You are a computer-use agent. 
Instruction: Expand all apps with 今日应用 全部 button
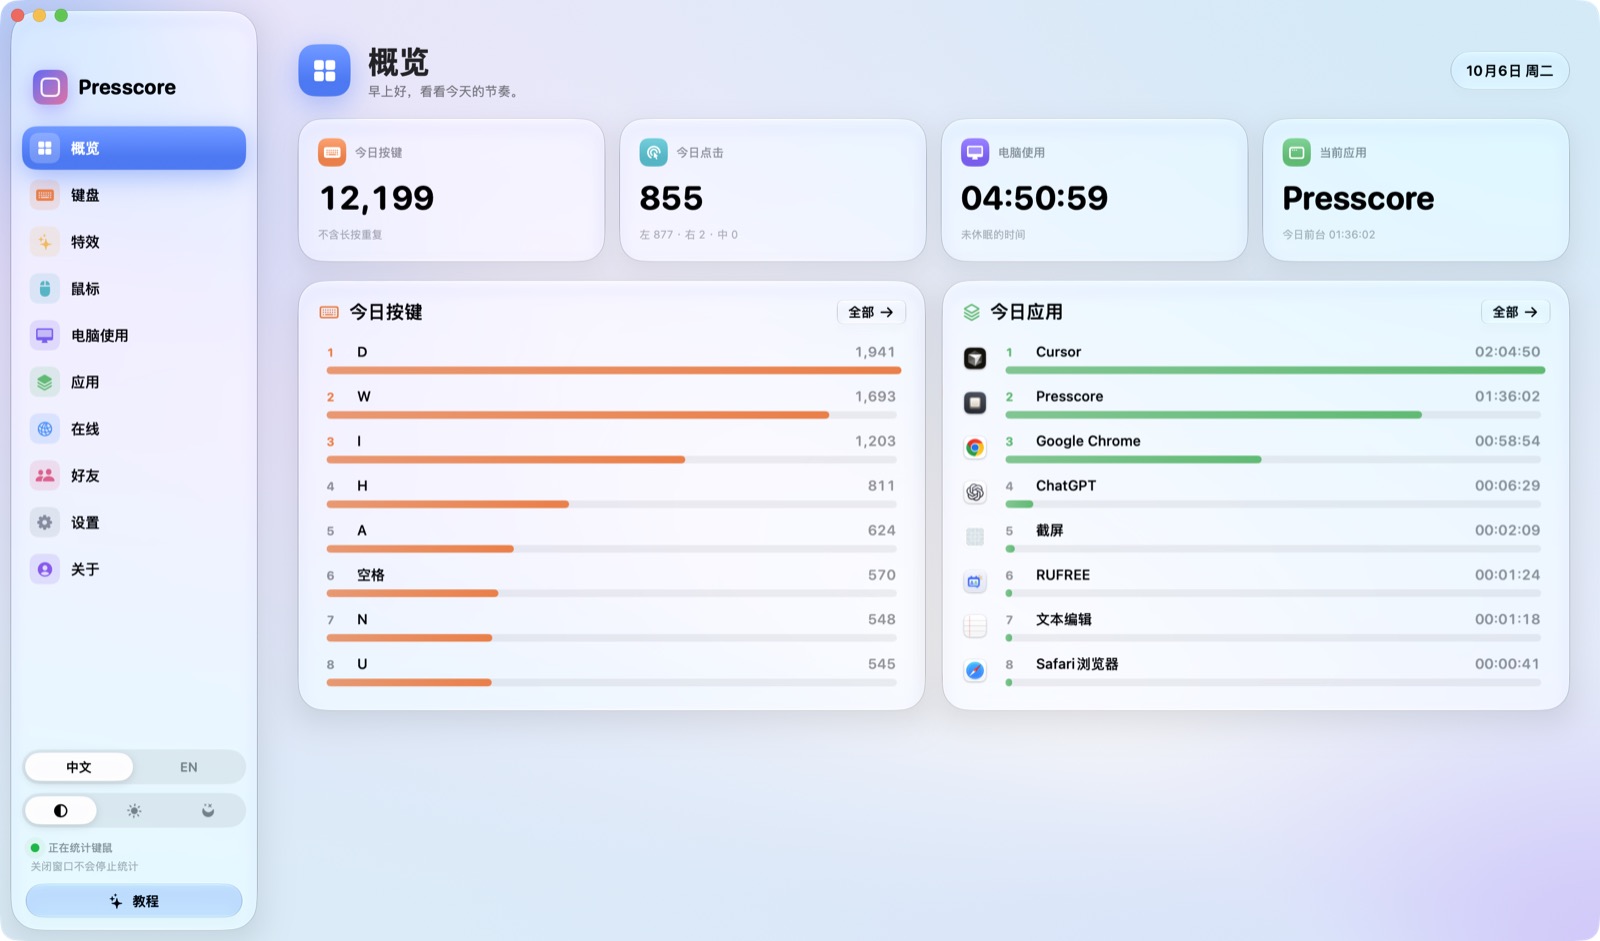[1515, 312]
